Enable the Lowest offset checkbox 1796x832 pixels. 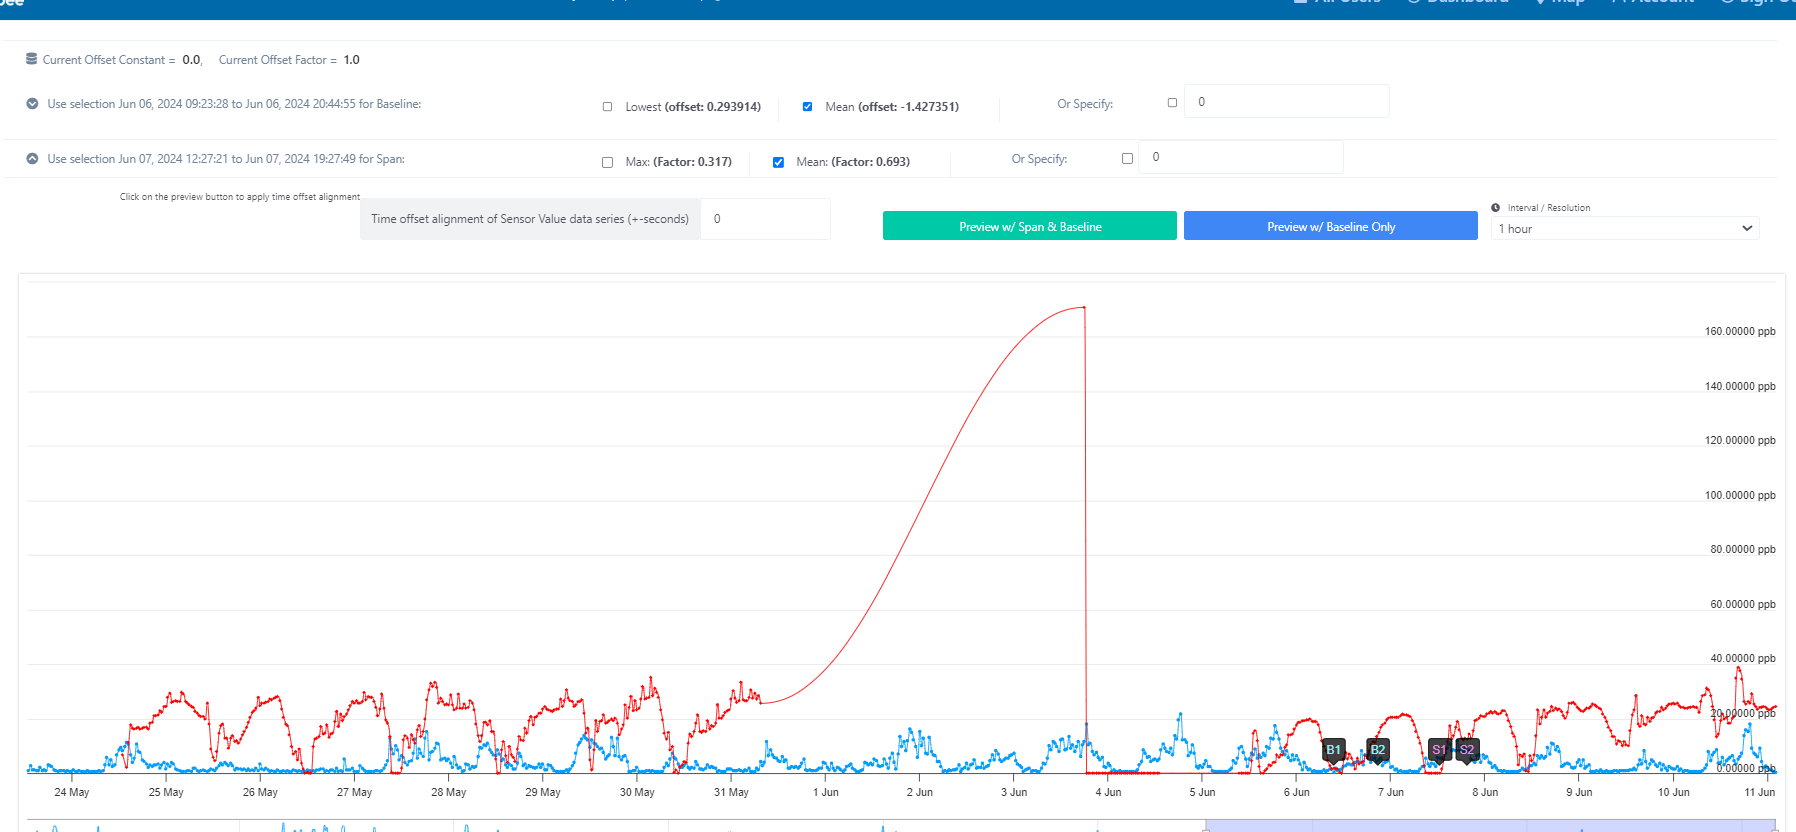(x=607, y=107)
